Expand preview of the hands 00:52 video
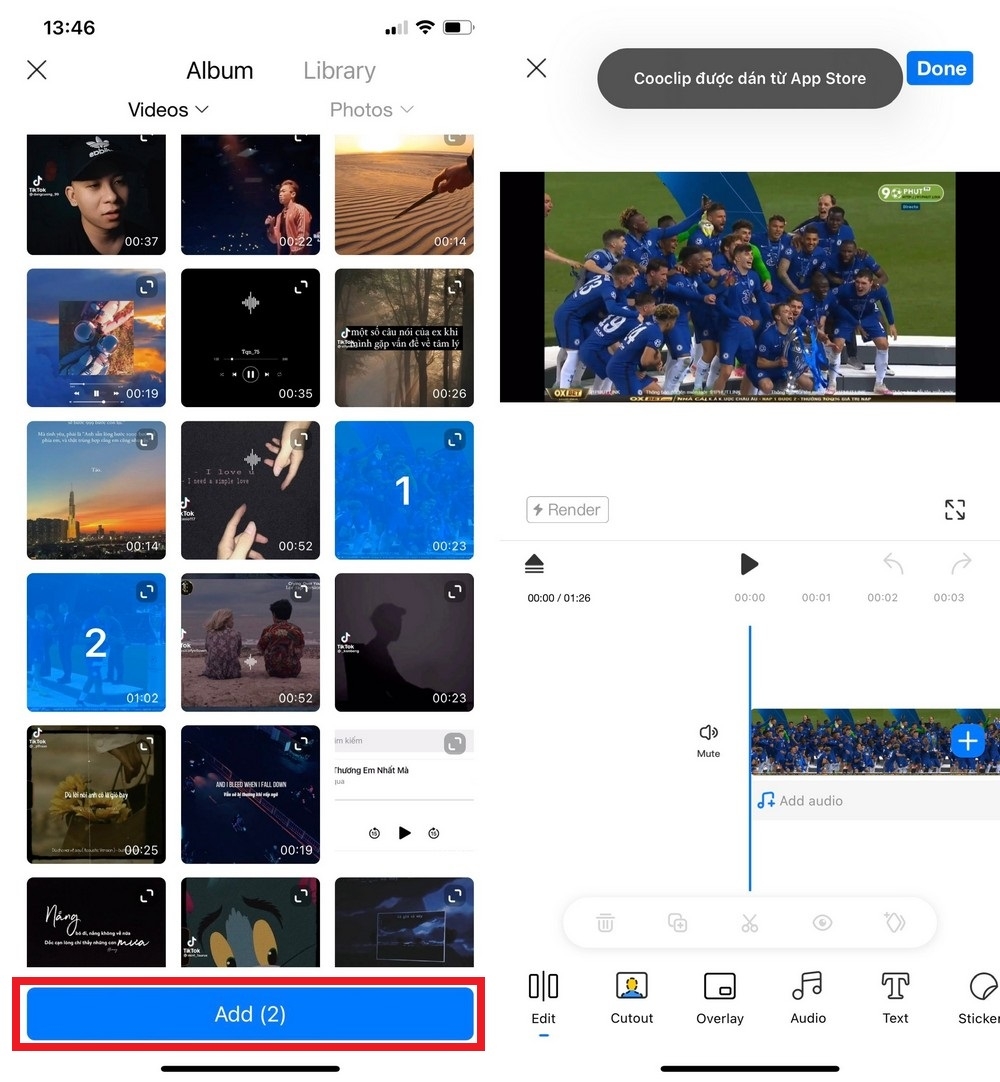The image size is (1000, 1082). pos(301,440)
